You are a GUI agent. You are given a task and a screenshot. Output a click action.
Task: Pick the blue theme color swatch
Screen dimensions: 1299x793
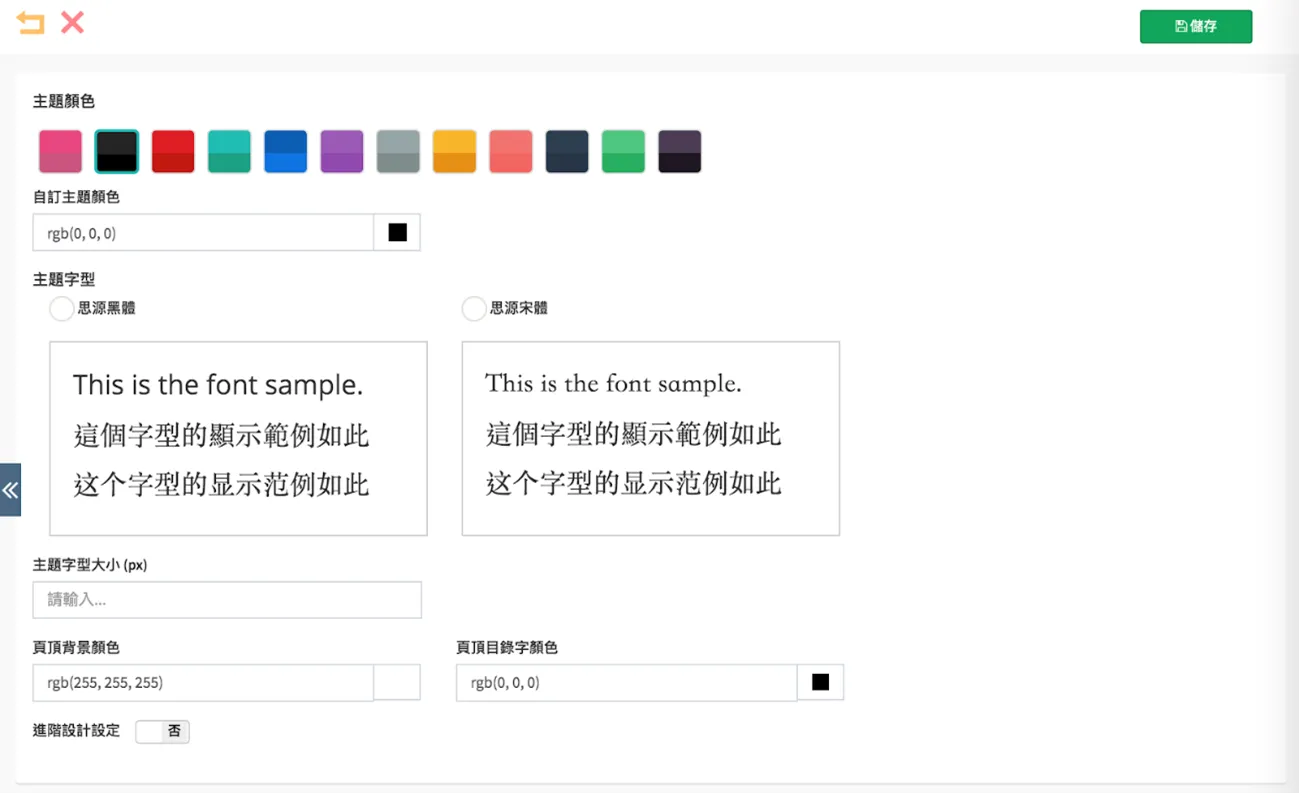click(x=285, y=152)
